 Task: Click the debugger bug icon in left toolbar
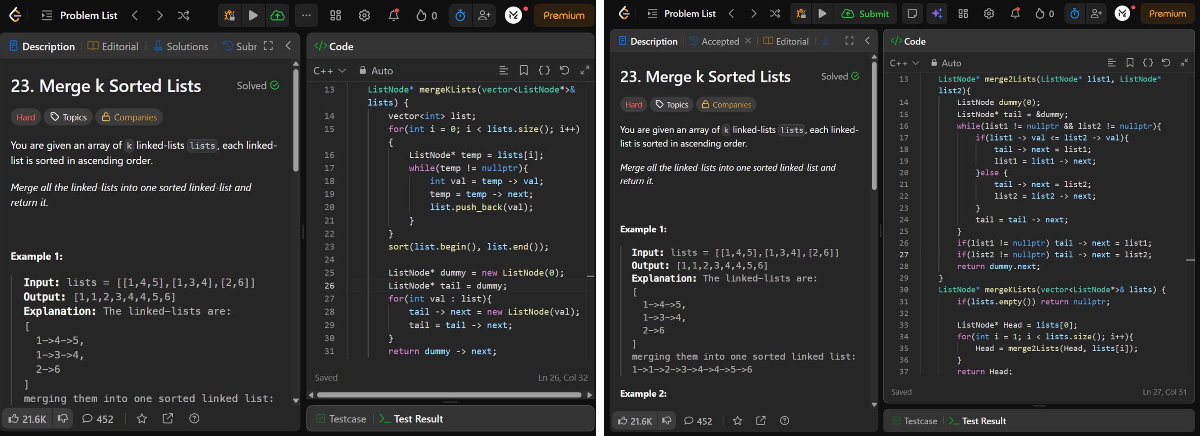(230, 15)
